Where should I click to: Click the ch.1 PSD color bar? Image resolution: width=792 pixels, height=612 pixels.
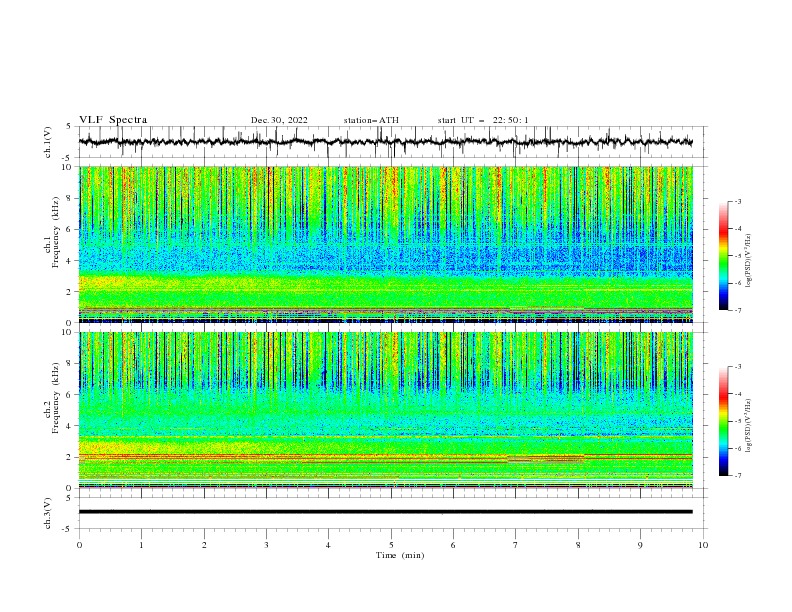(723, 256)
